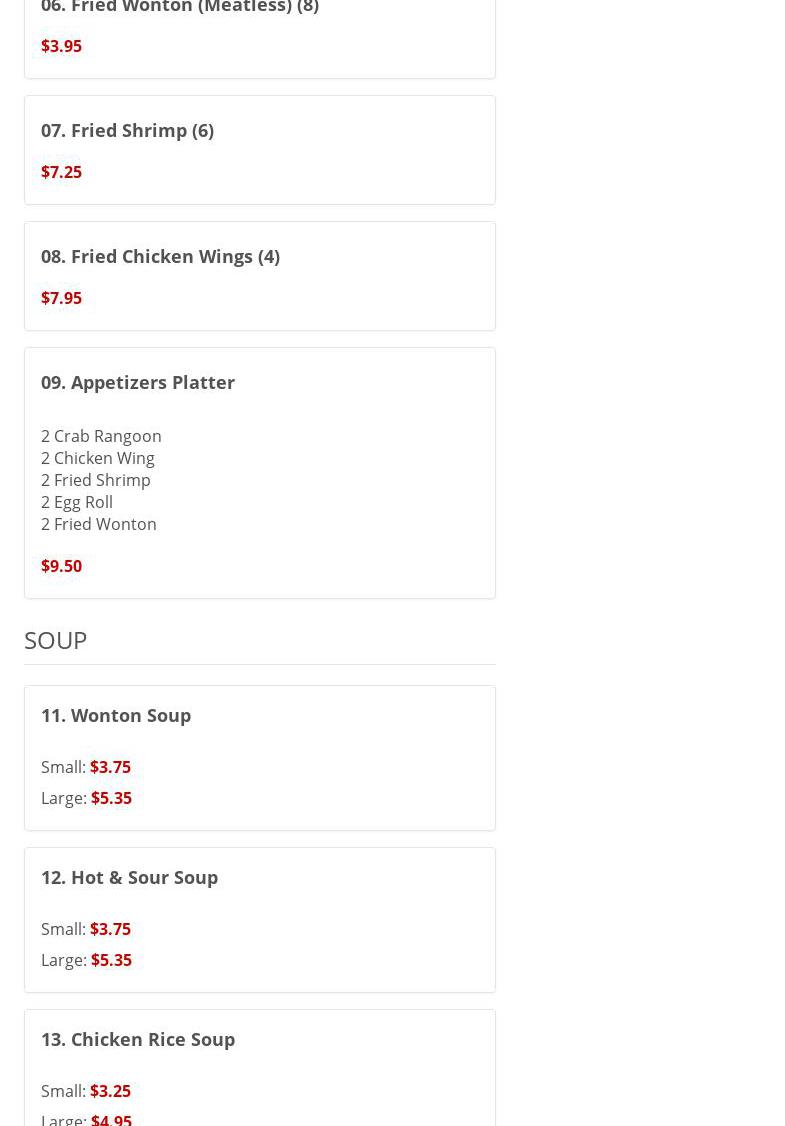The width and height of the screenshot is (785, 1126).
Task: Select Small $3.25 Chicken Rice Soup price
Action: [x=110, y=1091]
